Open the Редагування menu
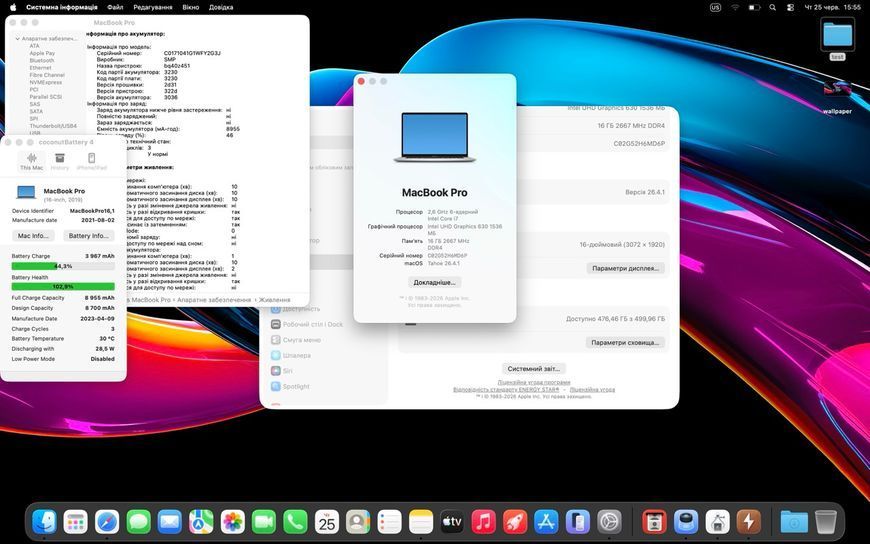This screenshot has height=544, width=870. tap(153, 7)
